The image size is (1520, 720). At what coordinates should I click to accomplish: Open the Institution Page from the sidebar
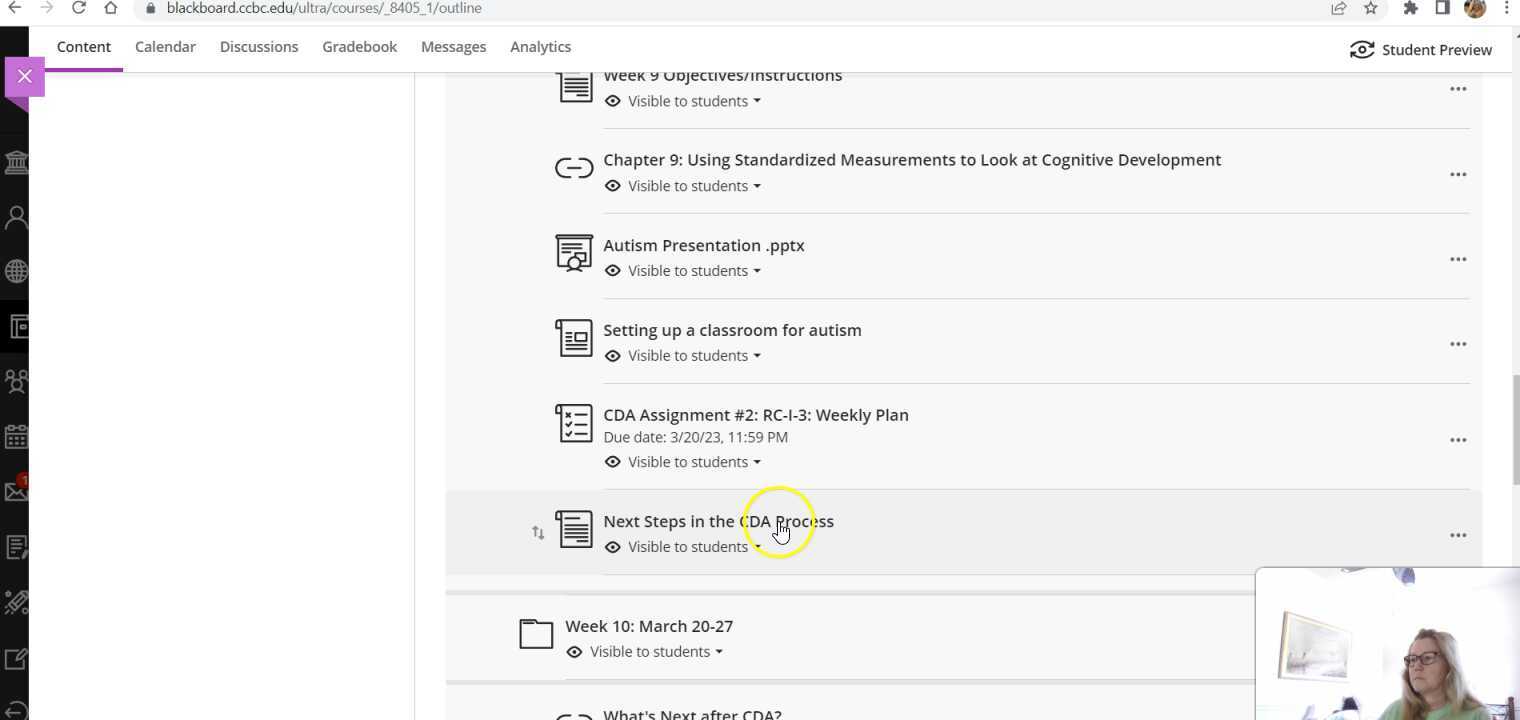[x=16, y=161]
